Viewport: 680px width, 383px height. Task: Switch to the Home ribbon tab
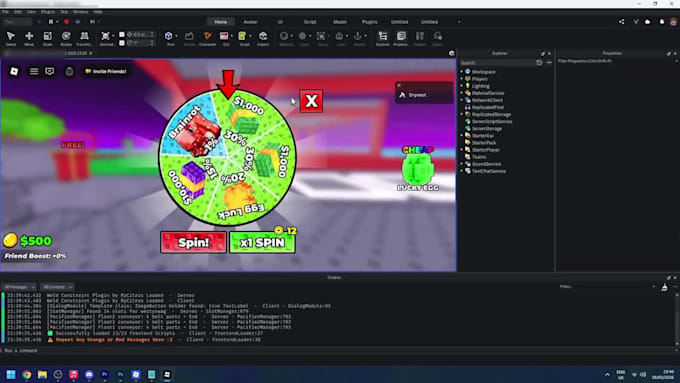pyautogui.click(x=220, y=22)
